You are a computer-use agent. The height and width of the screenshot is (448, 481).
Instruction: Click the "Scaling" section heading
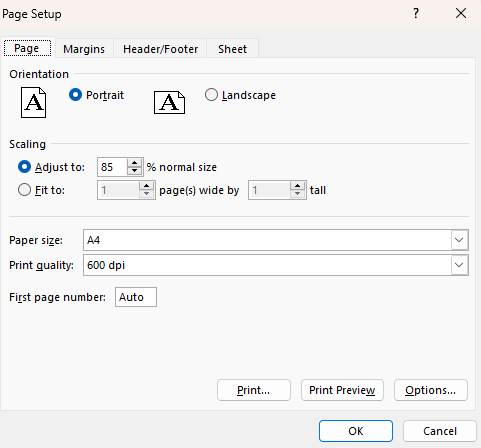click(27, 144)
